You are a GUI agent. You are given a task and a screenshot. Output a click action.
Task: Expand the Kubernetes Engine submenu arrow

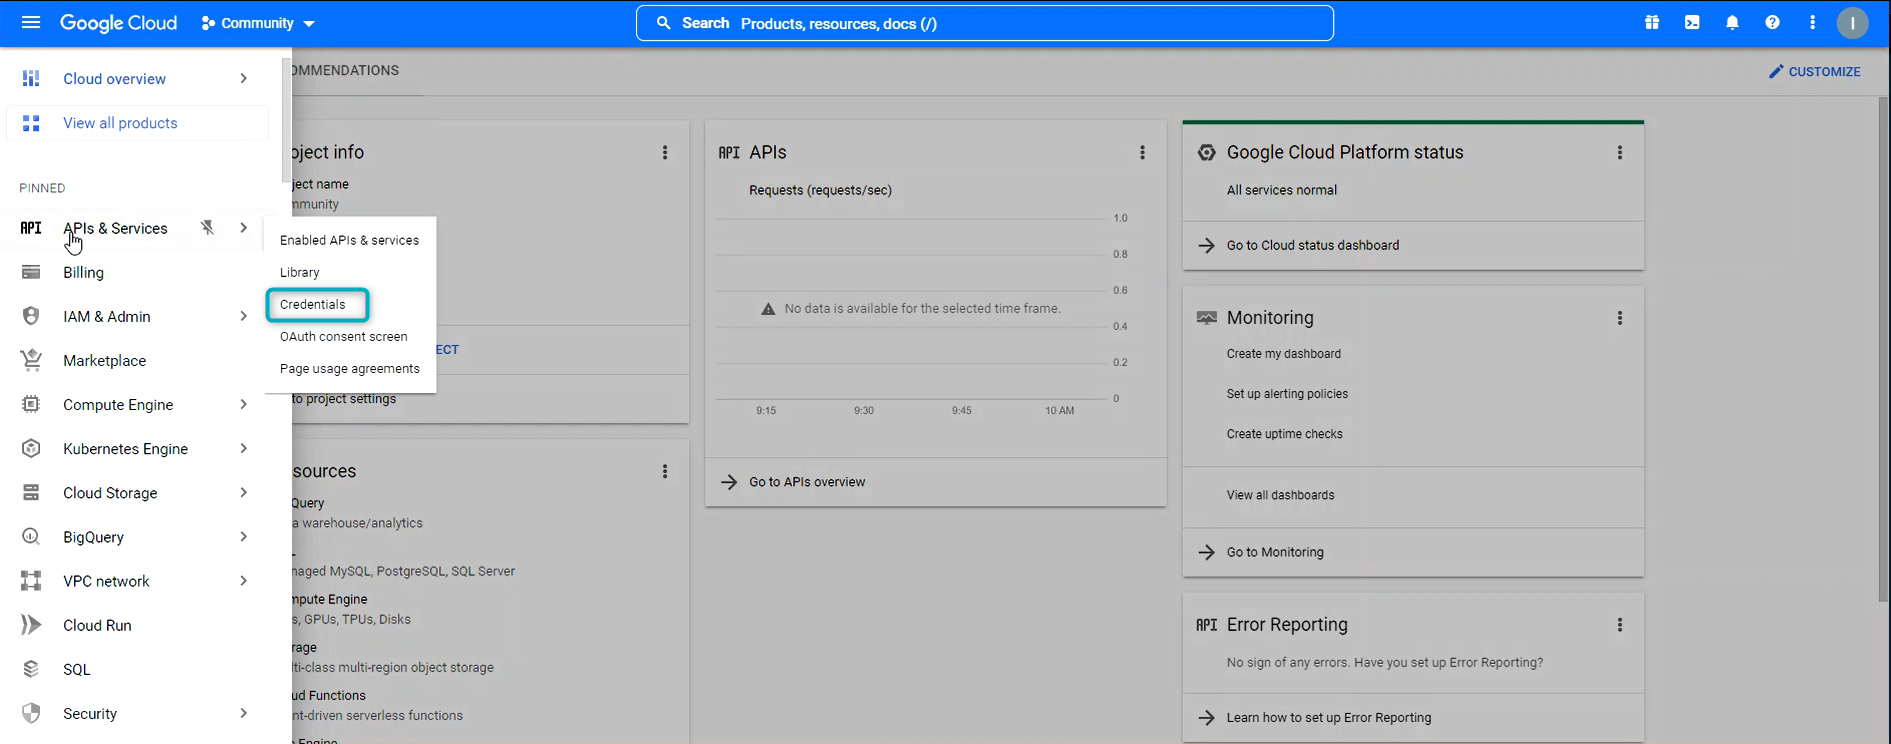[243, 448]
